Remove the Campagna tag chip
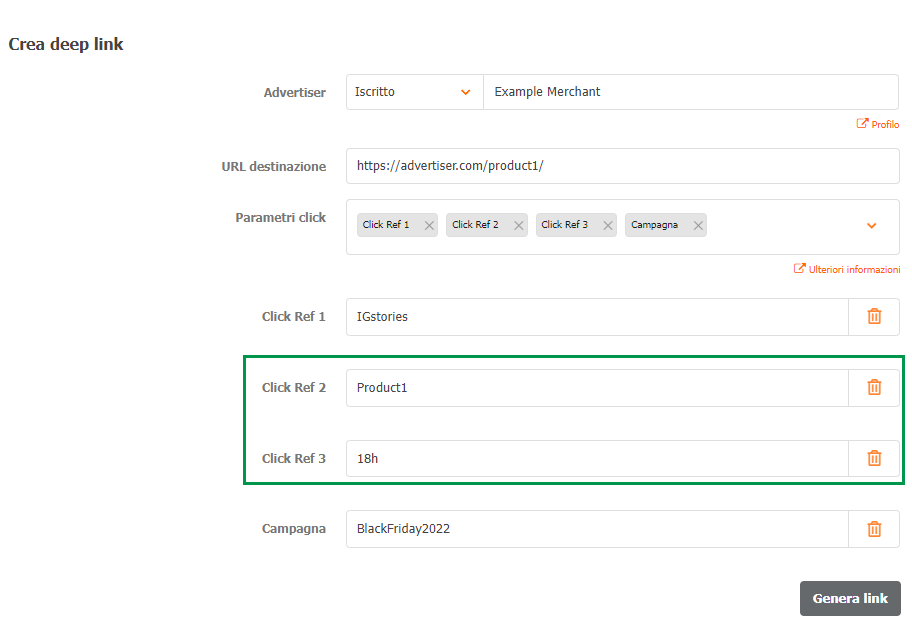This screenshot has width=912, height=626. [x=698, y=226]
